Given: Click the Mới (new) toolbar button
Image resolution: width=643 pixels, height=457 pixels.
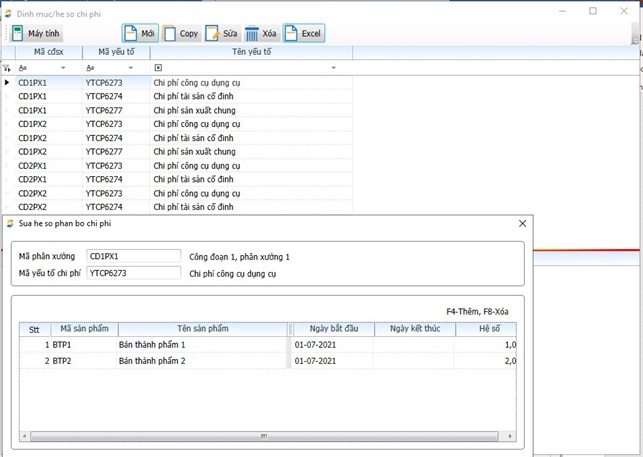Looking at the screenshot, I should point(139,34).
